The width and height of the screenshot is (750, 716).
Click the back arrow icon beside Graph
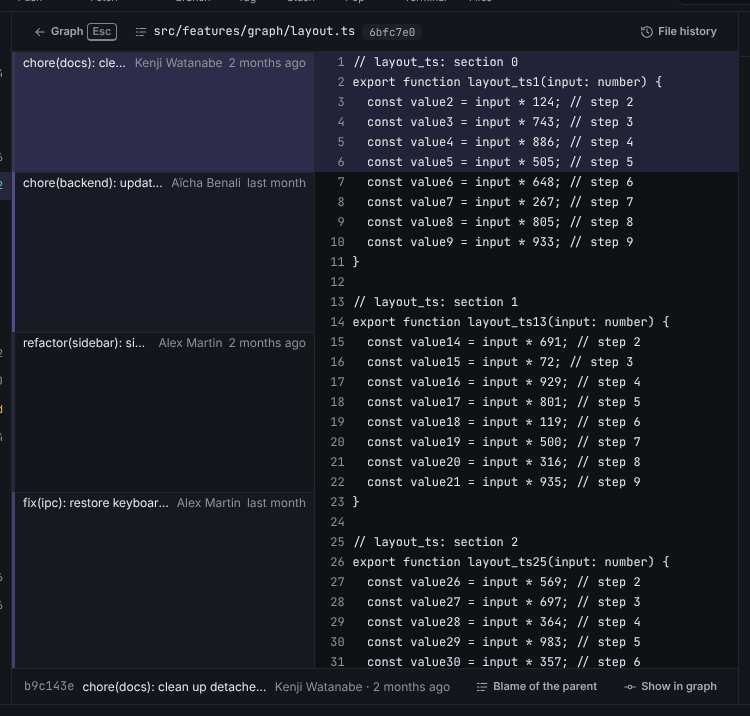[40, 32]
